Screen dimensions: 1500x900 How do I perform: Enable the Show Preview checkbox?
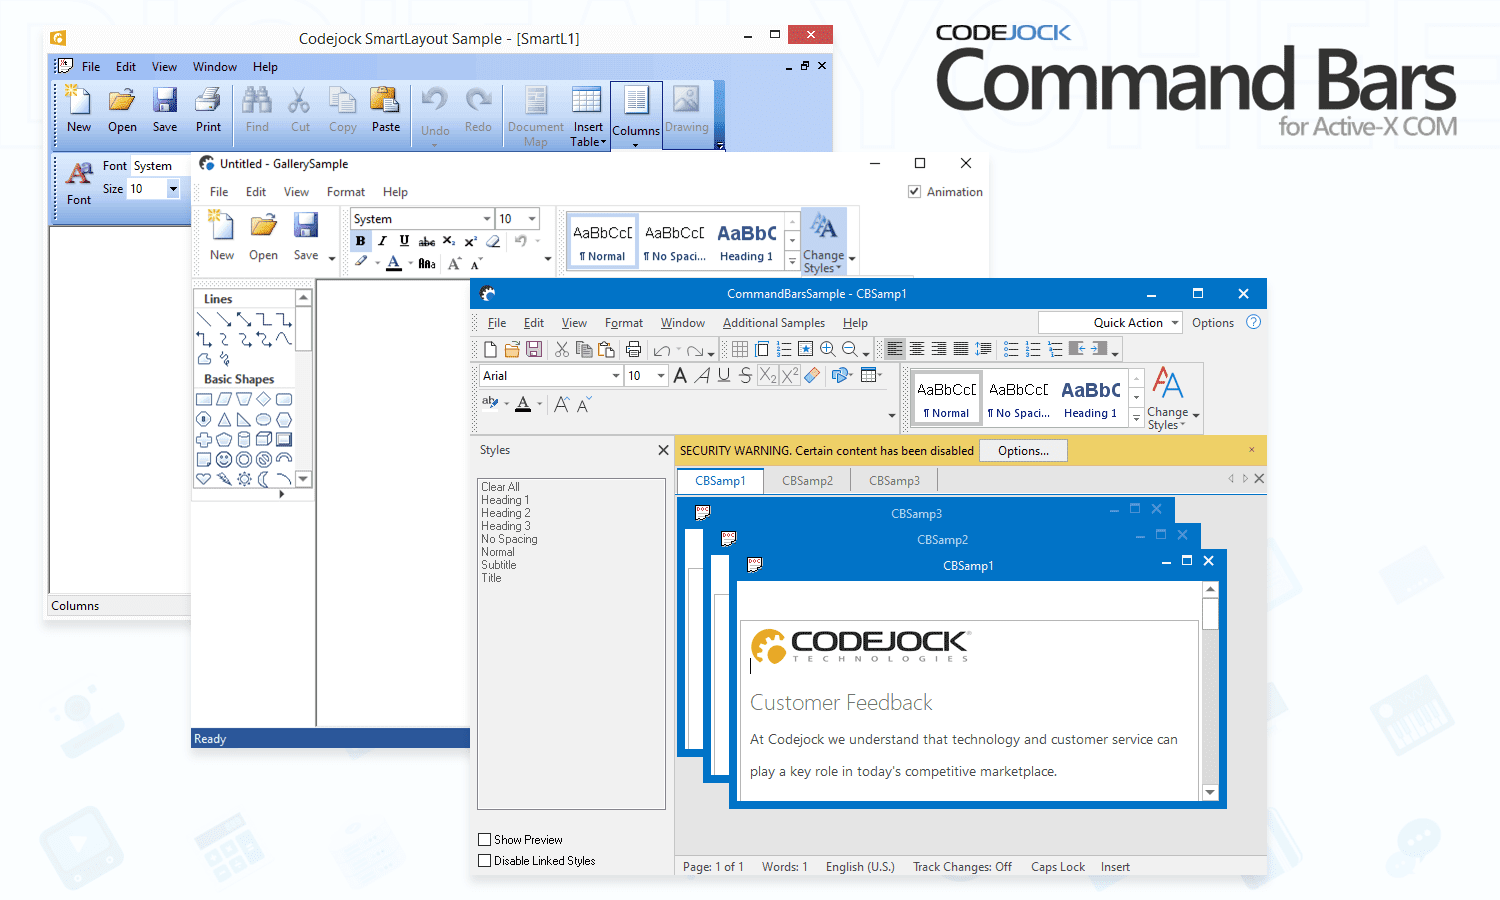click(484, 840)
